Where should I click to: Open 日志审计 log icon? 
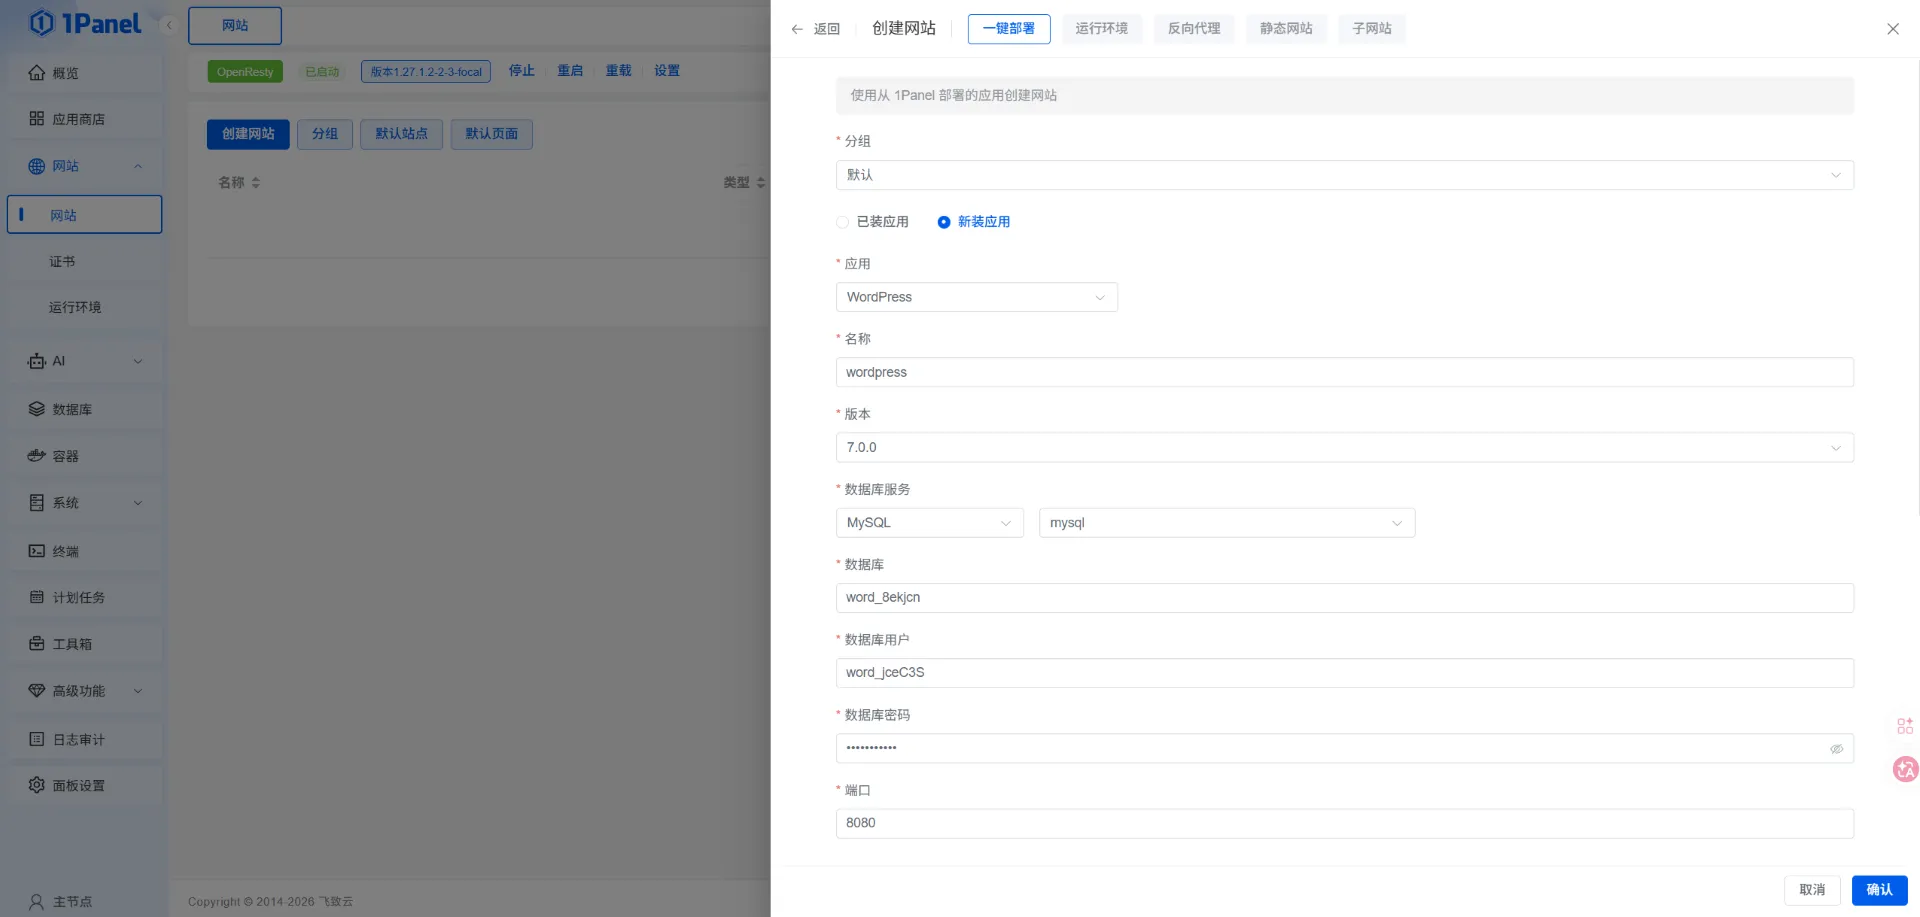(37, 739)
